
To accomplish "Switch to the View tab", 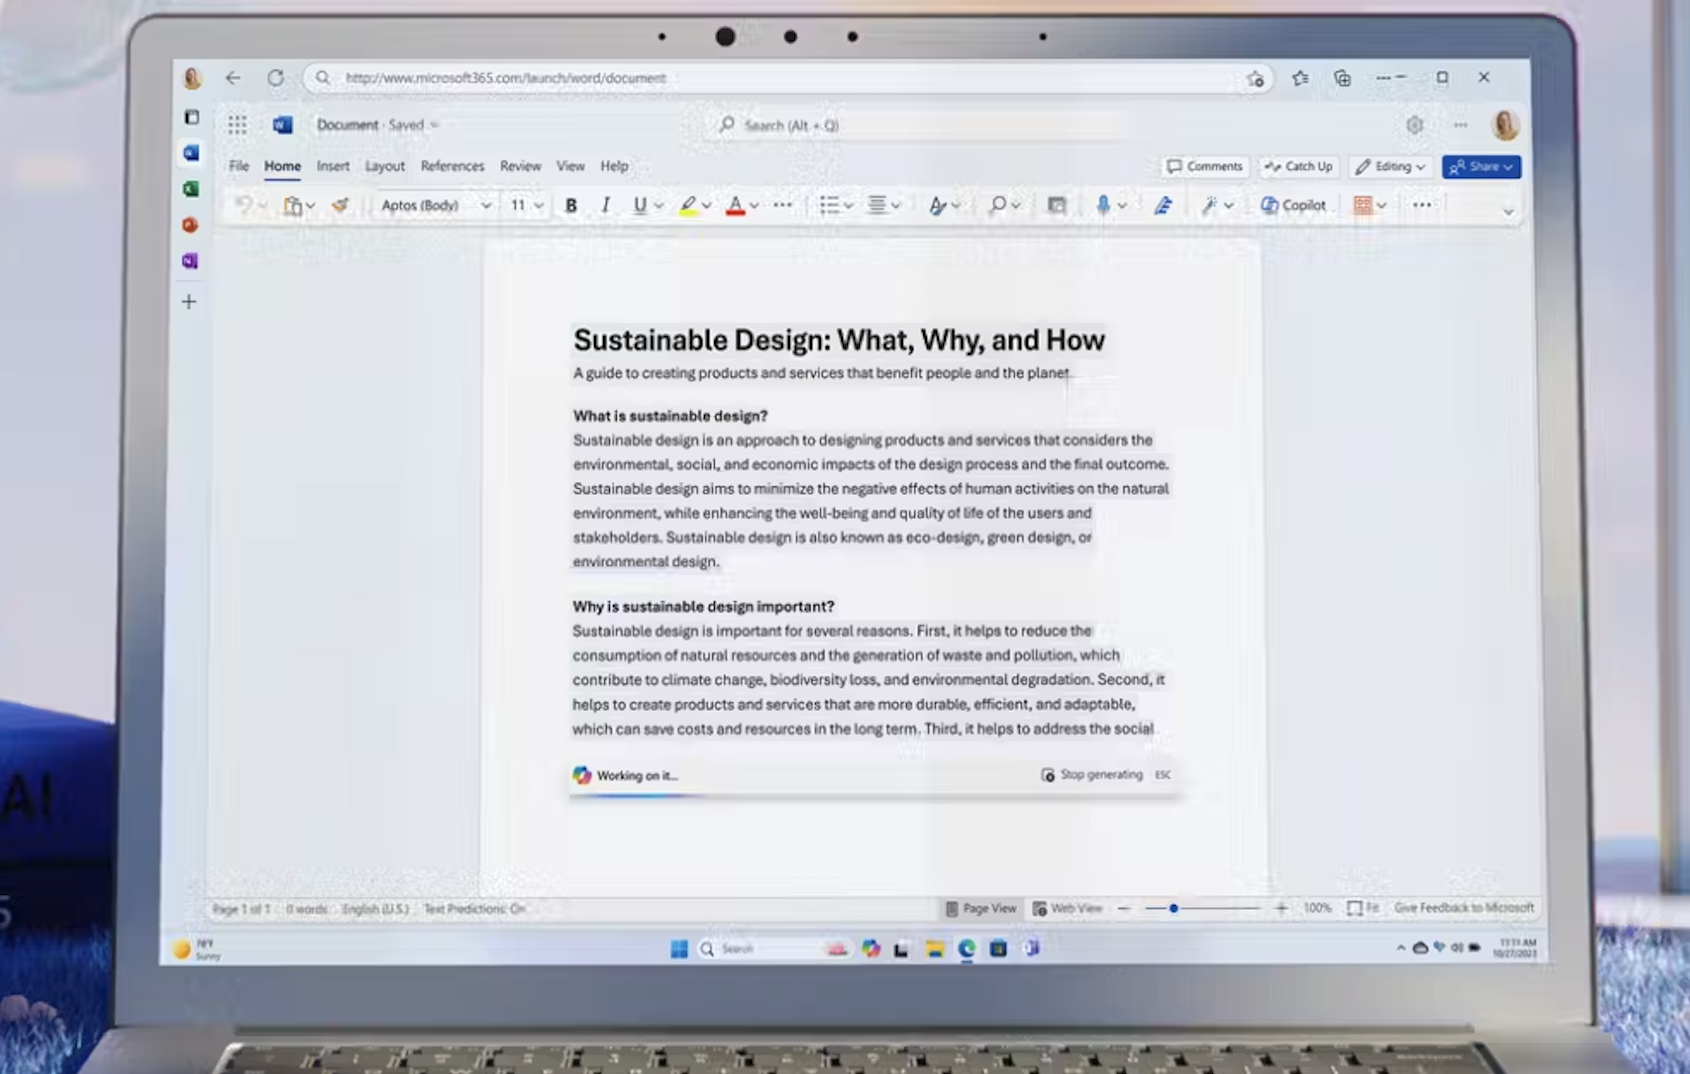I will pyautogui.click(x=570, y=166).
